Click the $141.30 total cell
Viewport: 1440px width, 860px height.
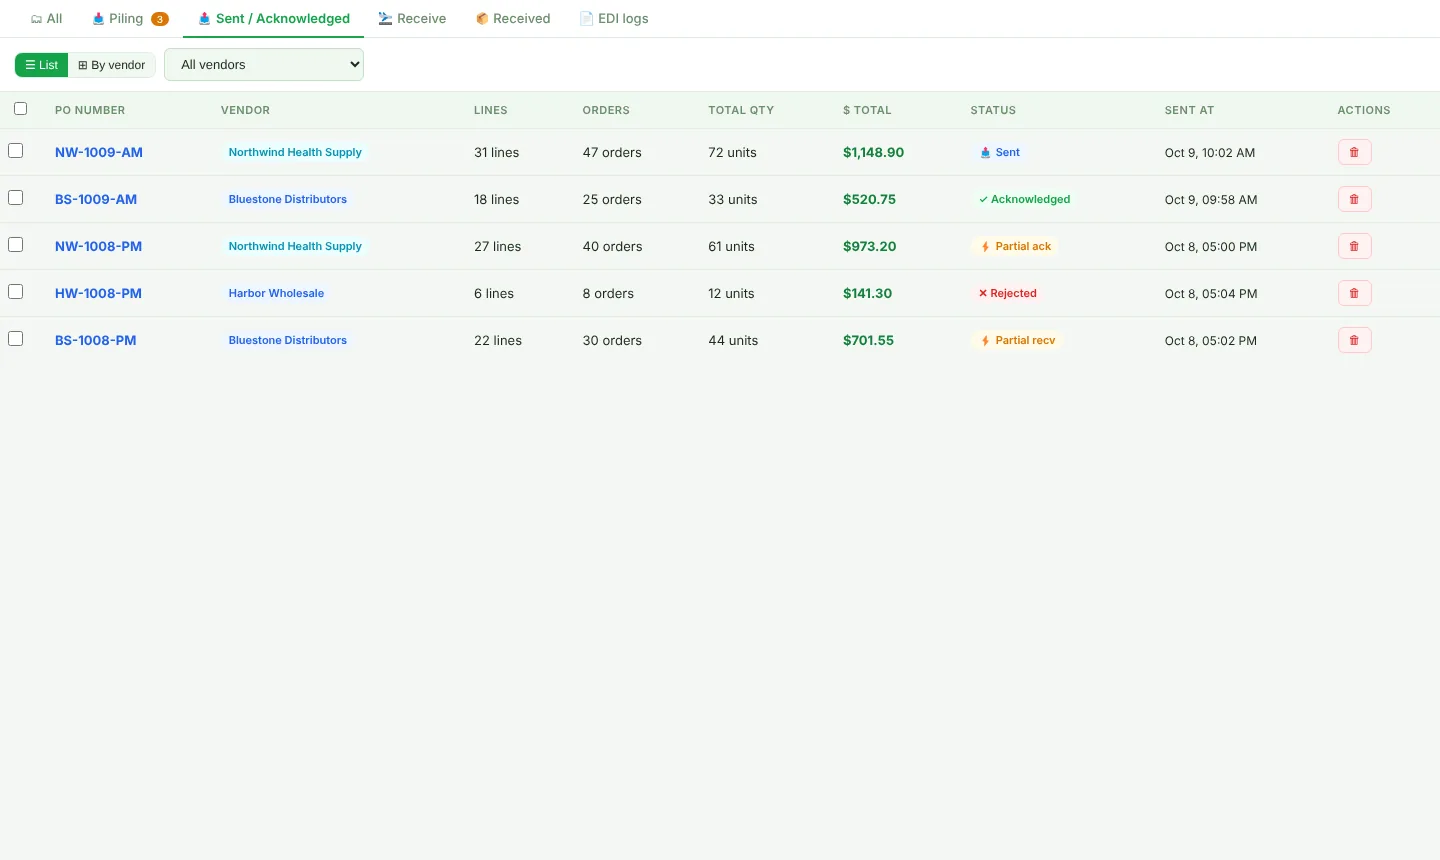click(867, 294)
